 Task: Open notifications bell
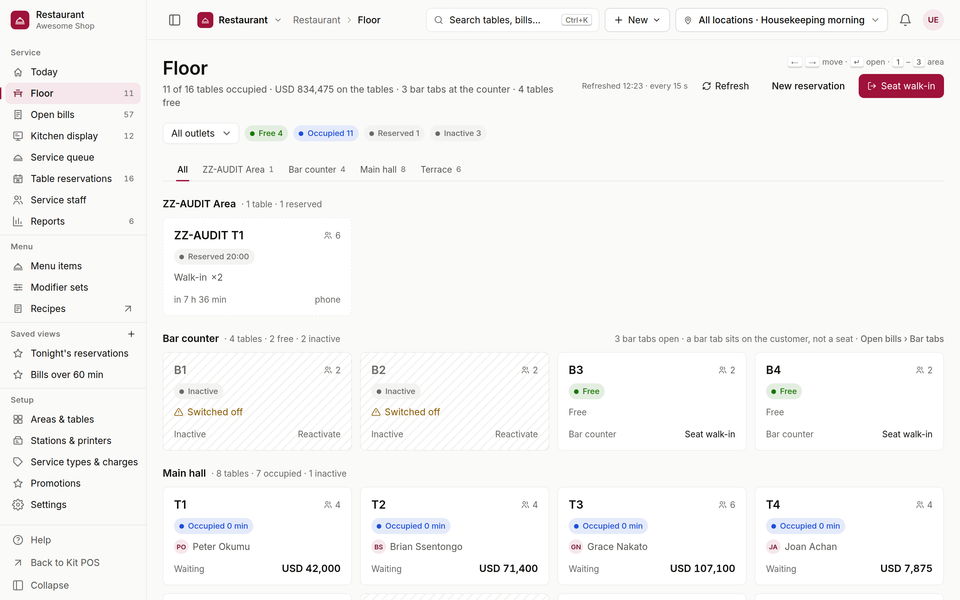point(905,20)
